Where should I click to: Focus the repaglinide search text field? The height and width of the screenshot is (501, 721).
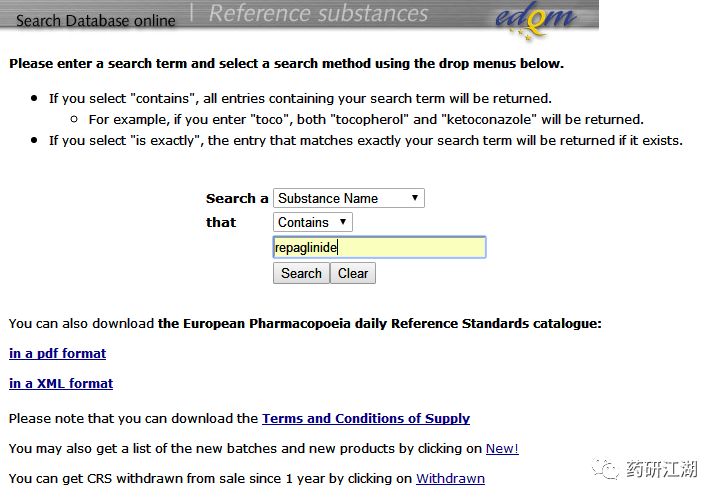pos(379,247)
